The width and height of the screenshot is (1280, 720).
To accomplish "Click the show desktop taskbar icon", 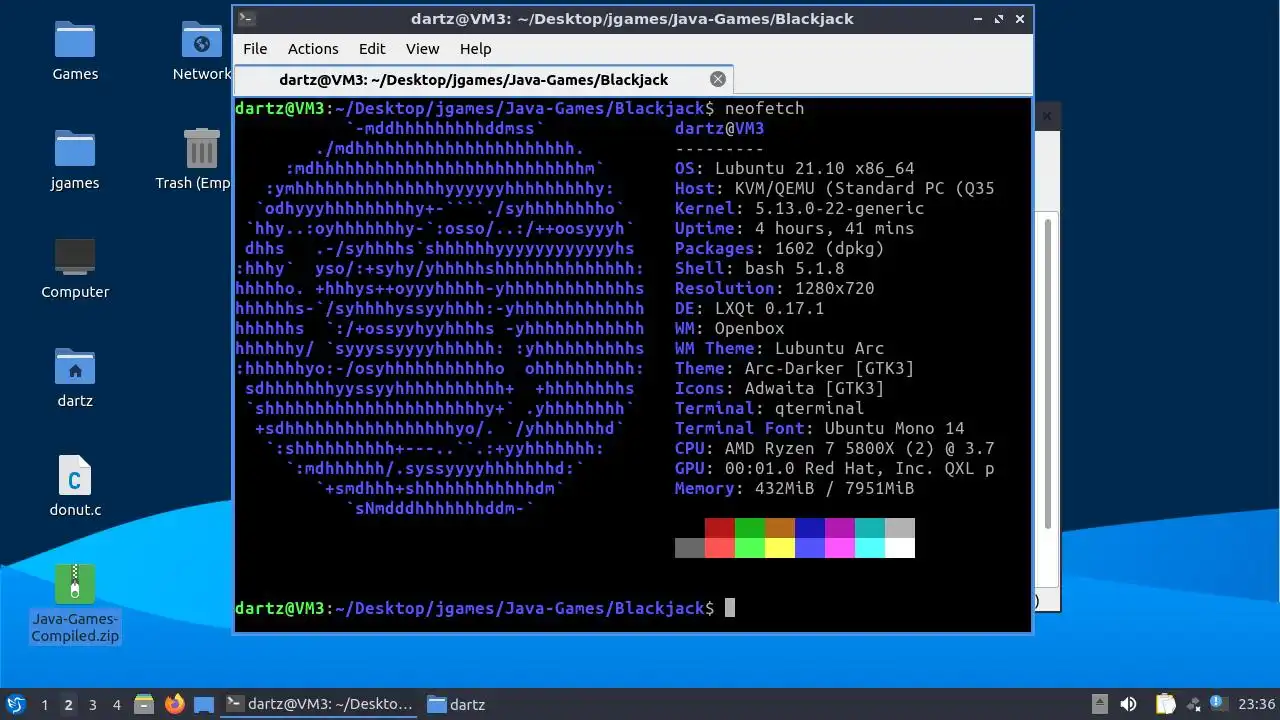I will (x=204, y=704).
